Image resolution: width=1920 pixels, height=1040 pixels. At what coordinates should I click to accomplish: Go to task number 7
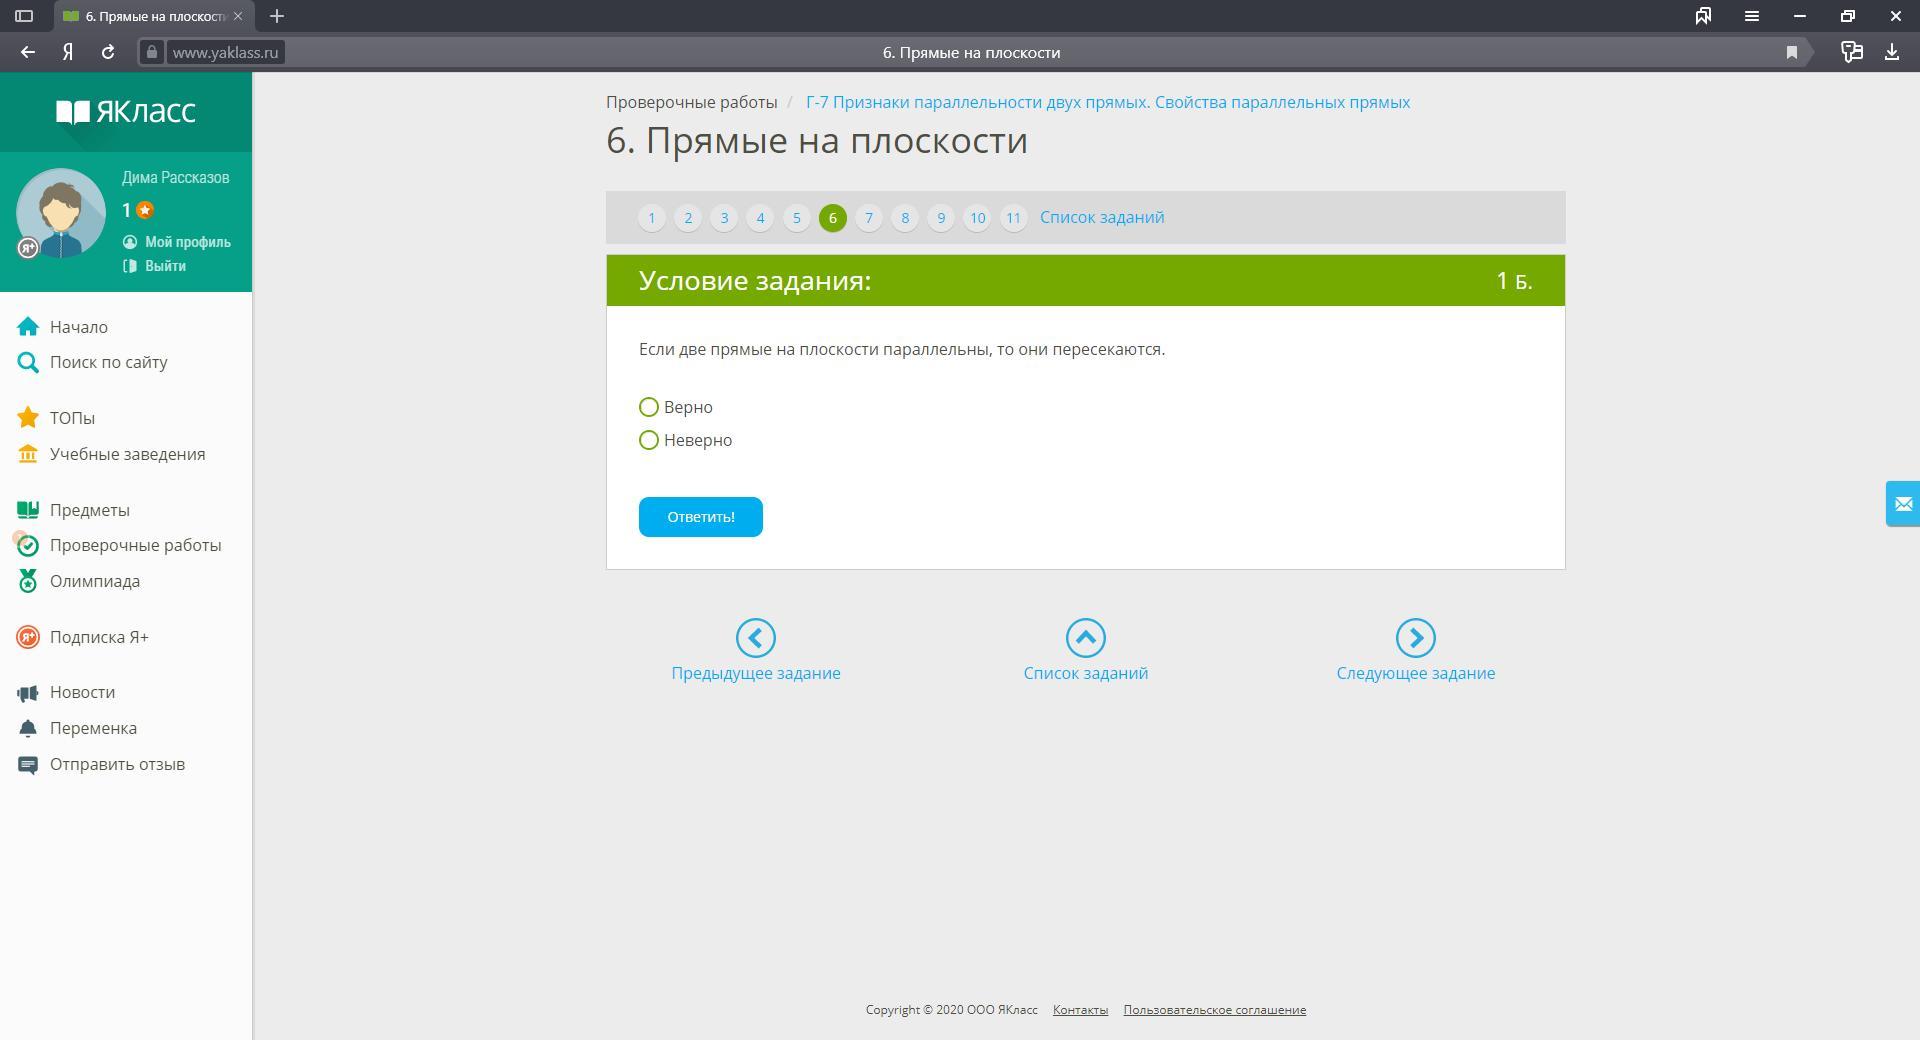[869, 218]
